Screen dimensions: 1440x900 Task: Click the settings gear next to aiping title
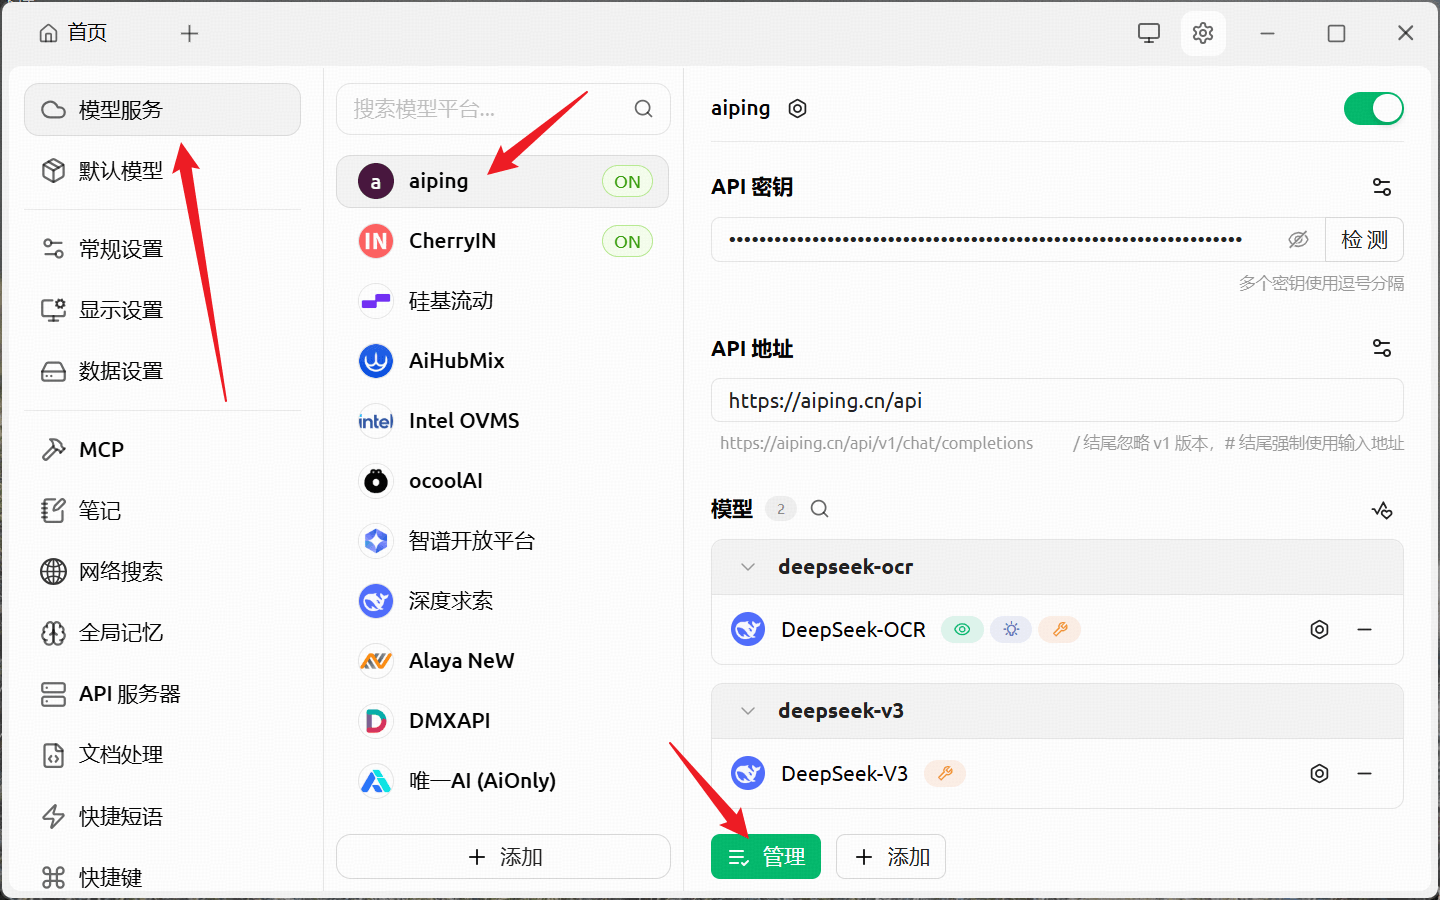pos(797,109)
